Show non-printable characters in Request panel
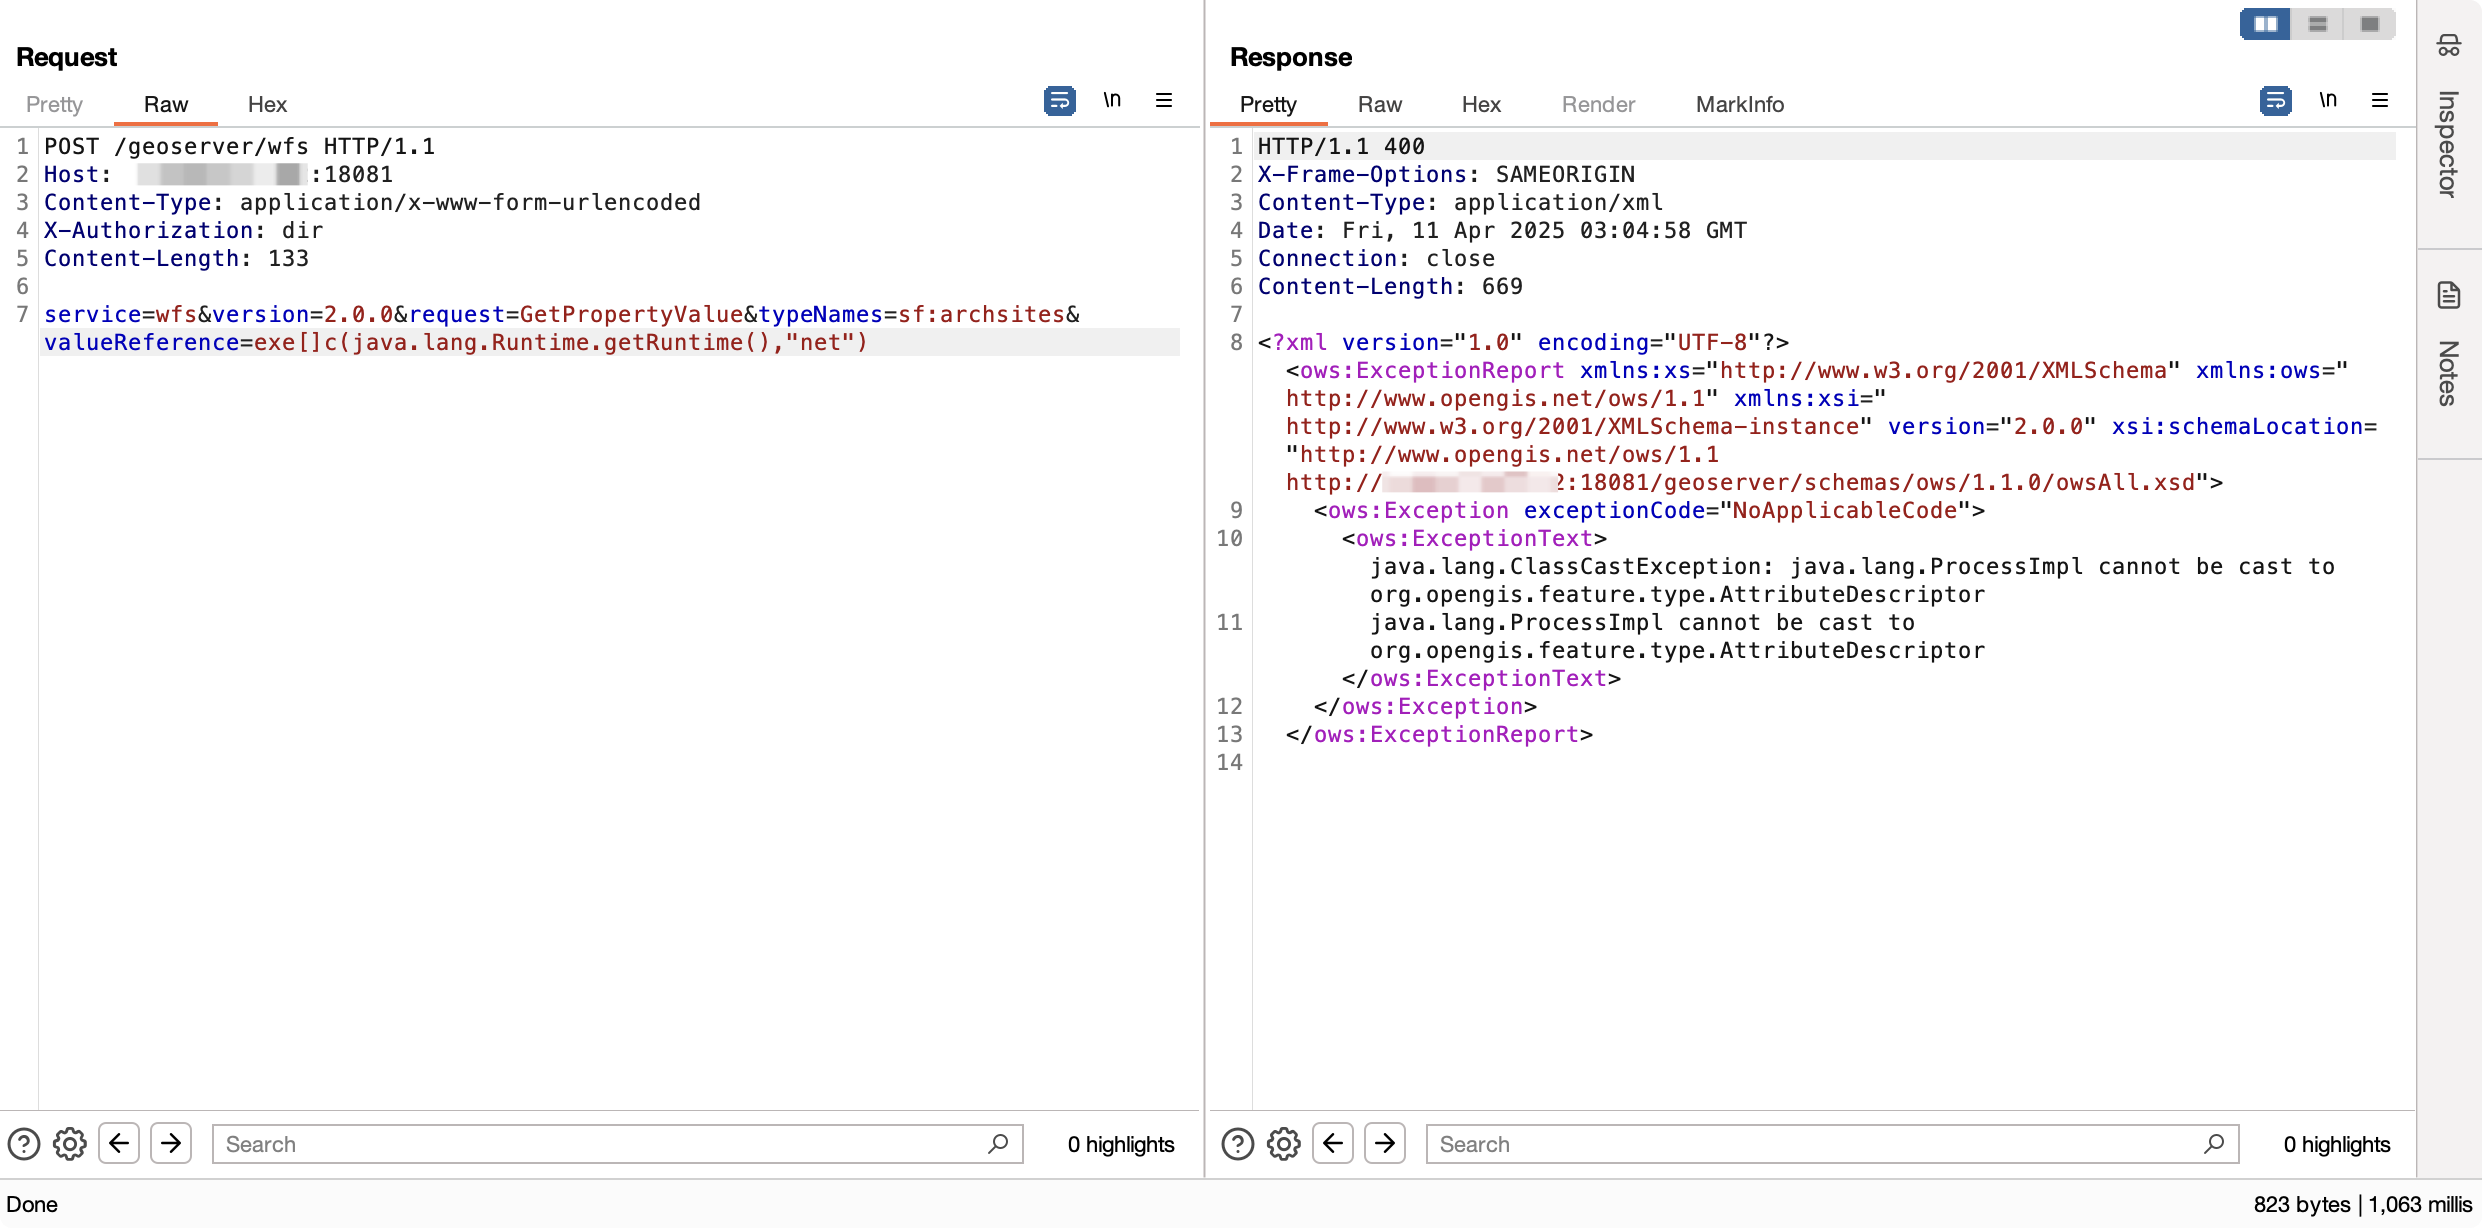Viewport: 2482px width, 1228px height. pos(1112,100)
